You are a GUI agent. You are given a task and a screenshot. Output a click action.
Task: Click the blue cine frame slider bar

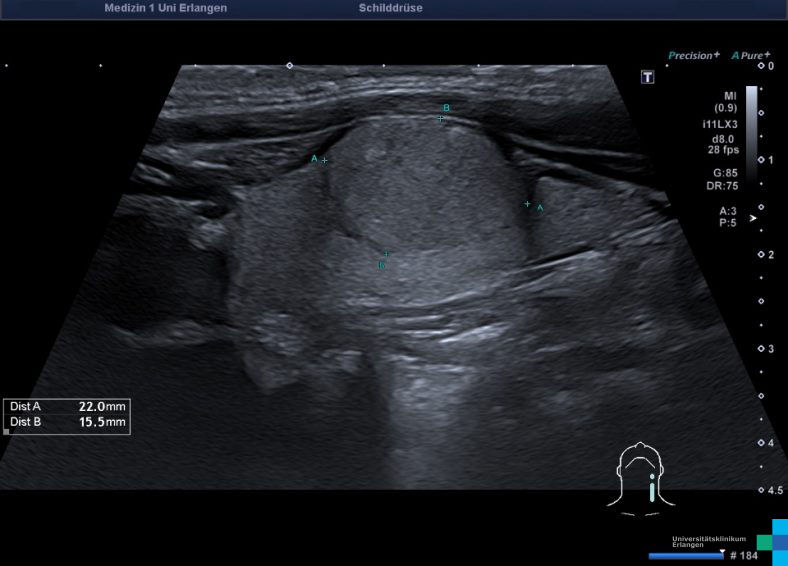pyautogui.click(x=685, y=555)
